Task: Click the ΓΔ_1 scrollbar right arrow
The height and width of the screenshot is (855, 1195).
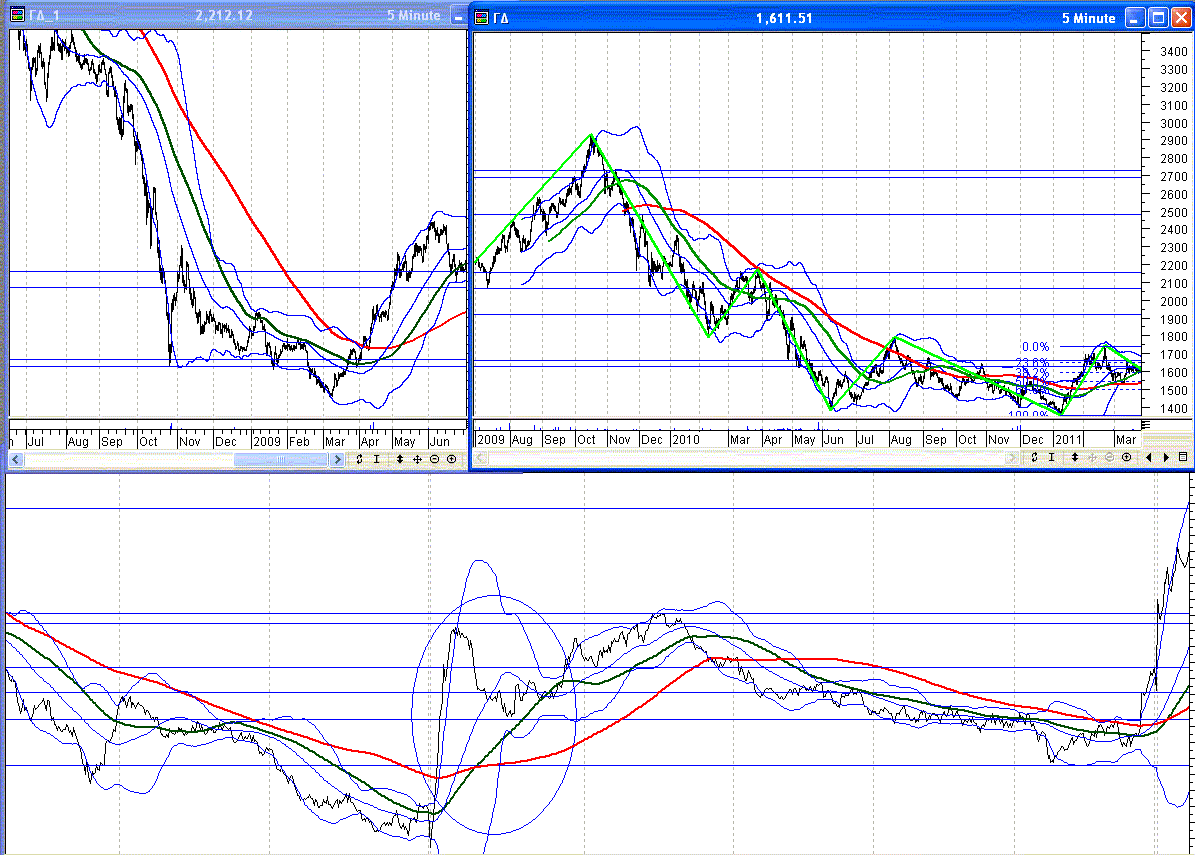Action: [336, 459]
